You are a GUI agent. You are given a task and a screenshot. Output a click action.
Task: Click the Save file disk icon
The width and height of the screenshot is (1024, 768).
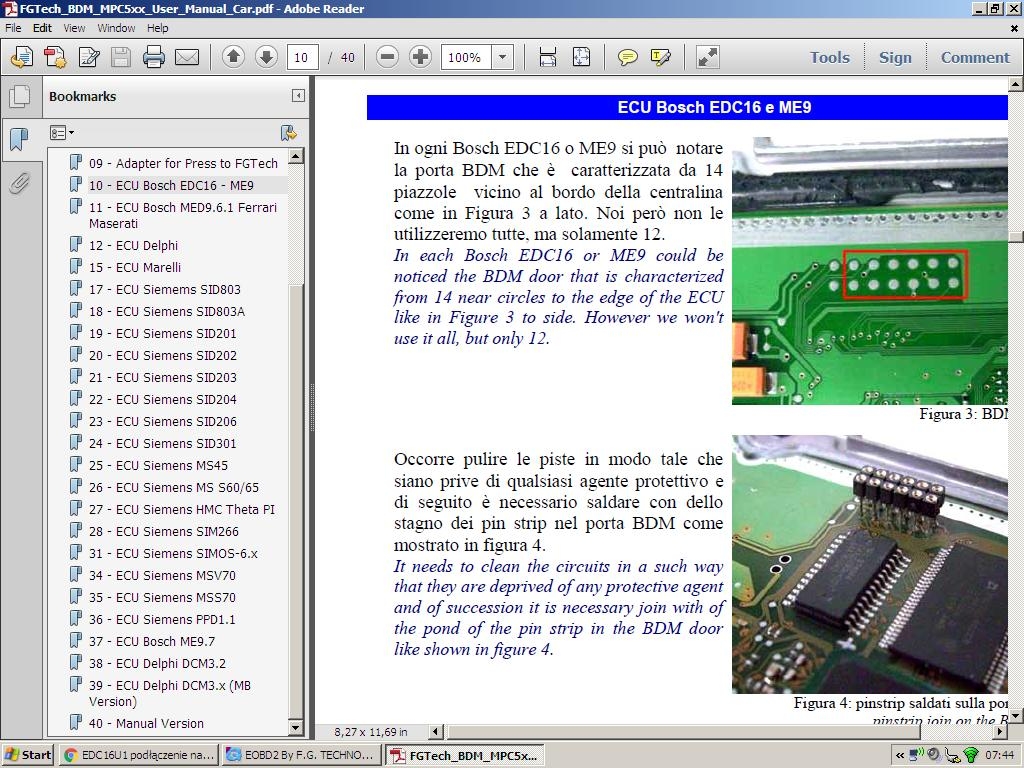121,57
